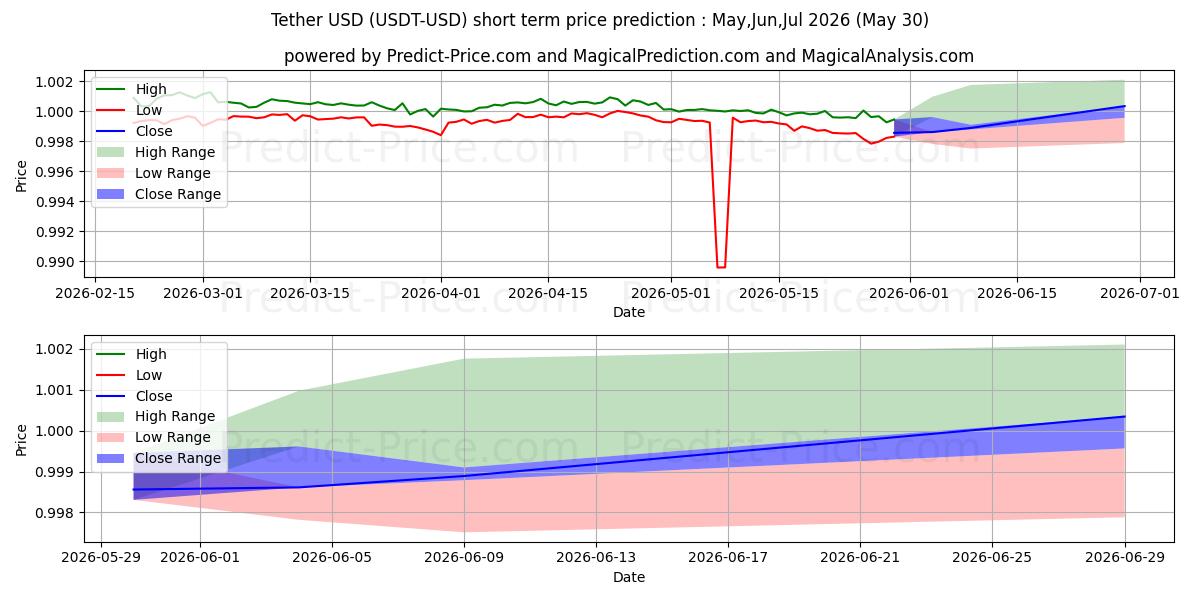This screenshot has width=1200, height=600.
Task: Select date tick '2026-03-01'
Action: click(203, 293)
